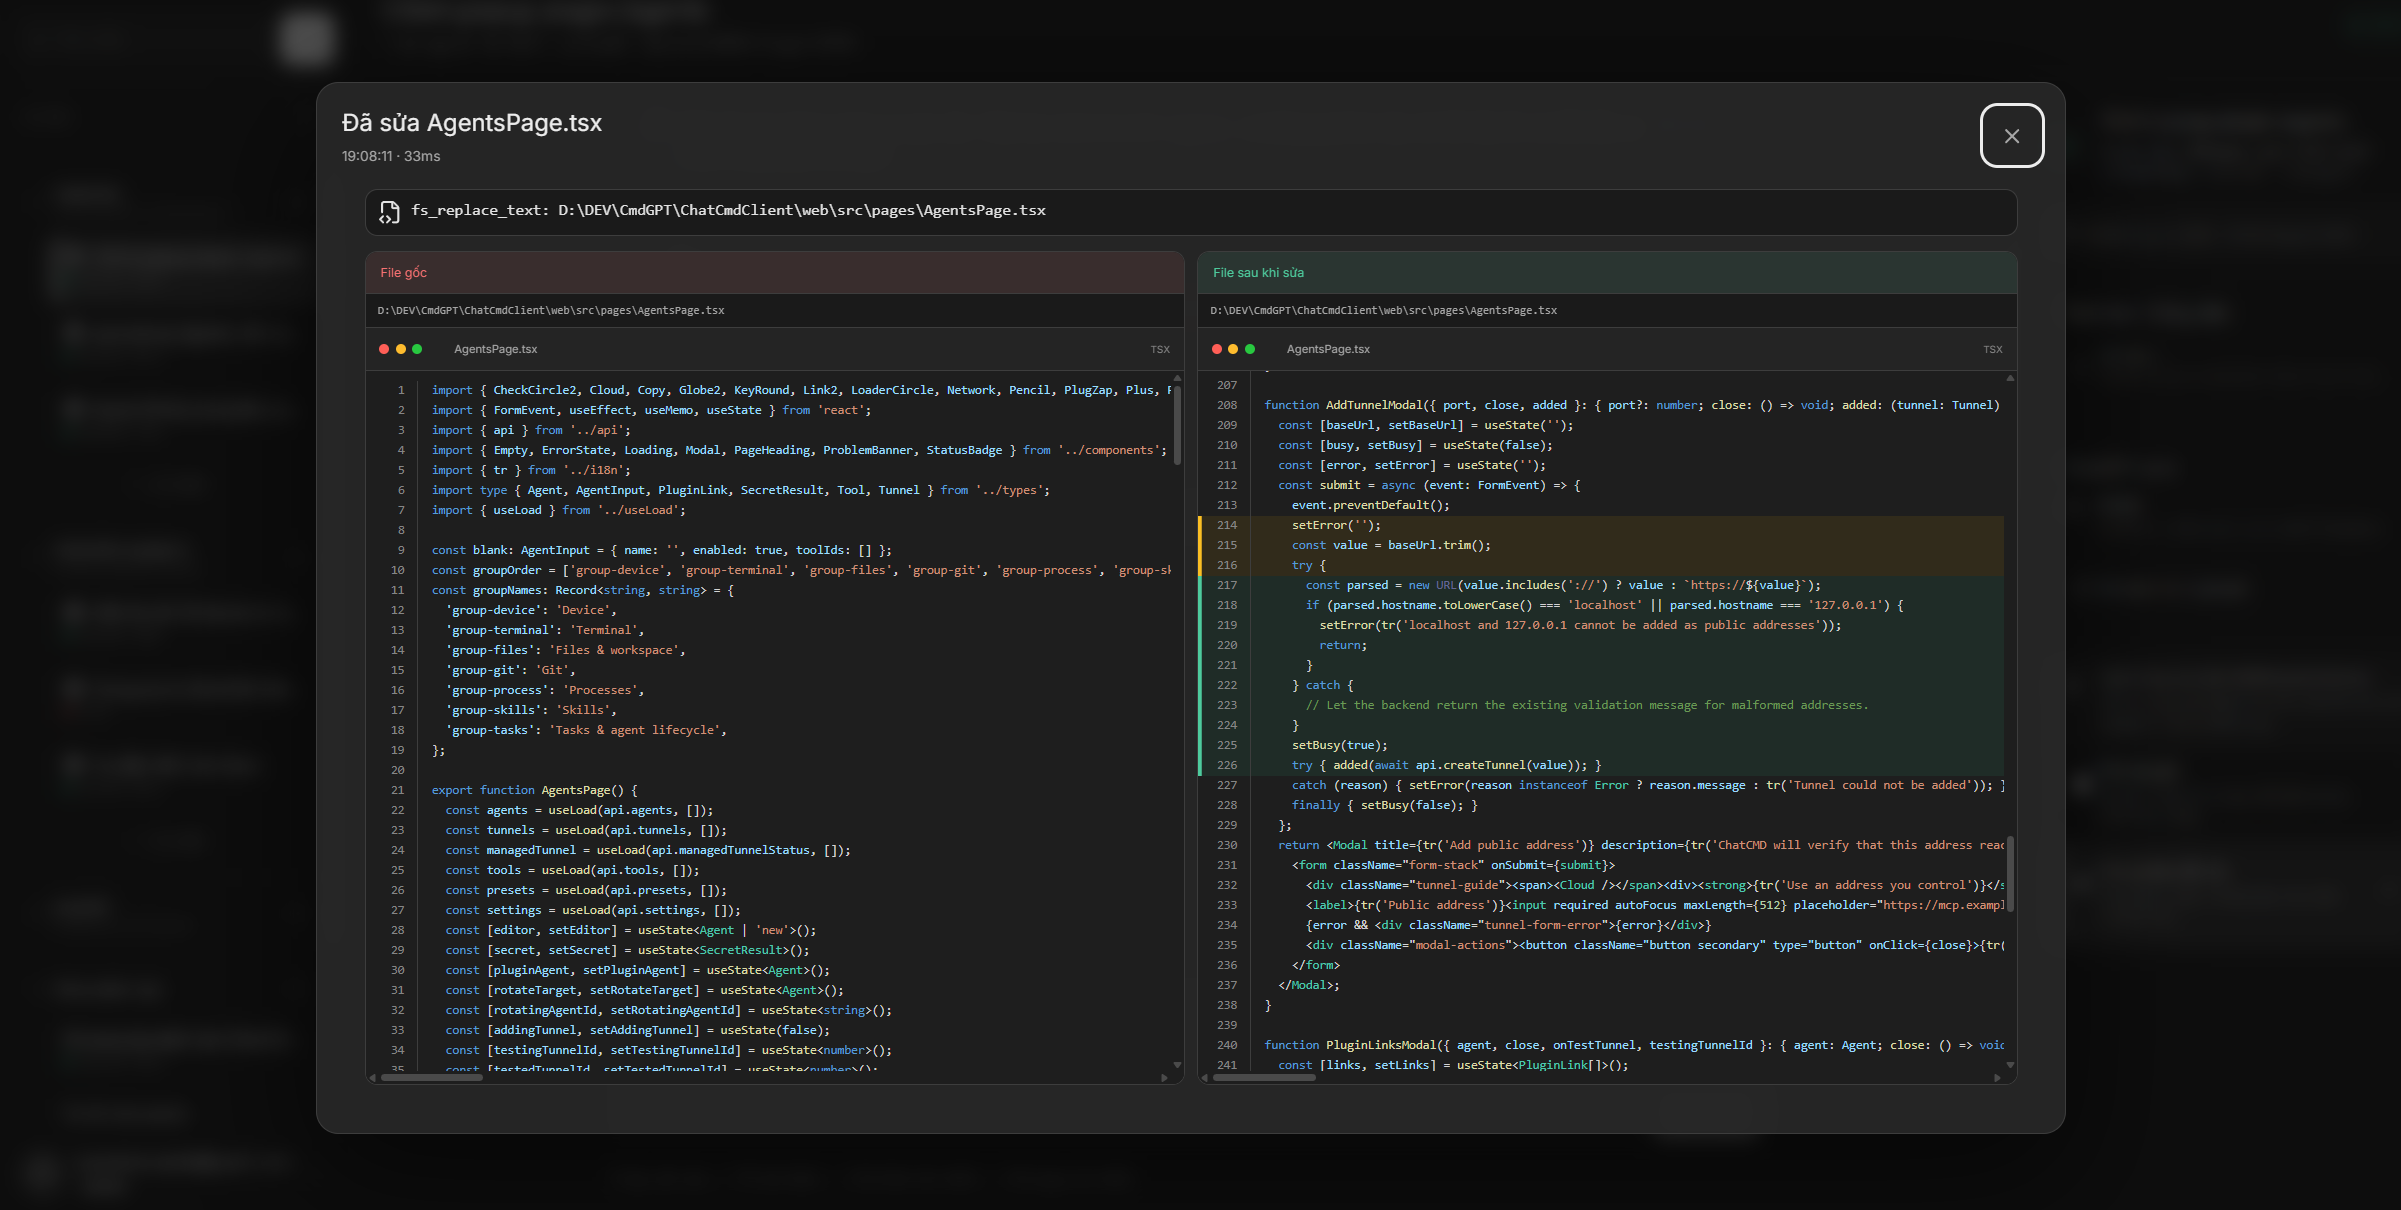This screenshot has width=2401, height=1210.
Task: Click line 21 'export function AgentsPage()'
Action: click(534, 790)
